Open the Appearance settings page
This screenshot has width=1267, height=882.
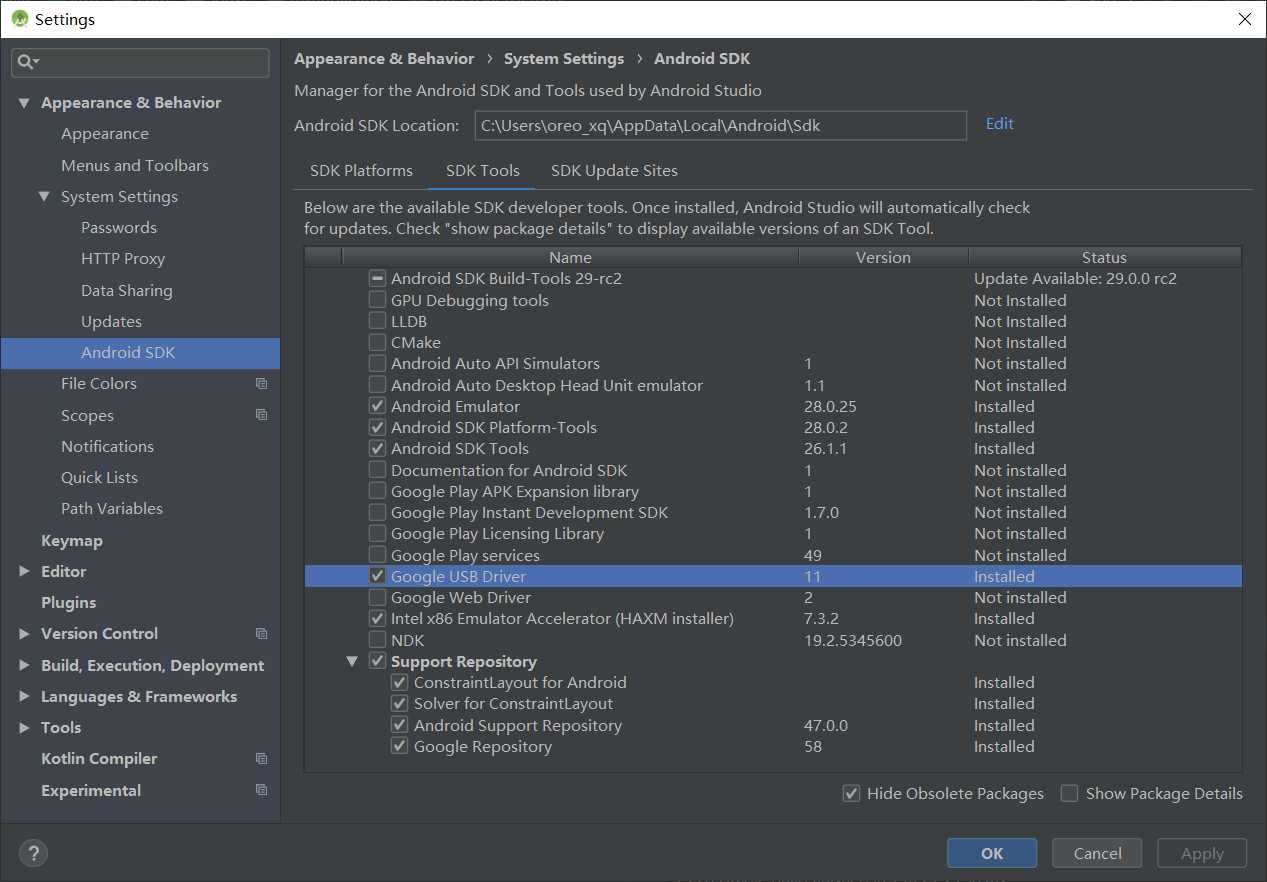105,134
